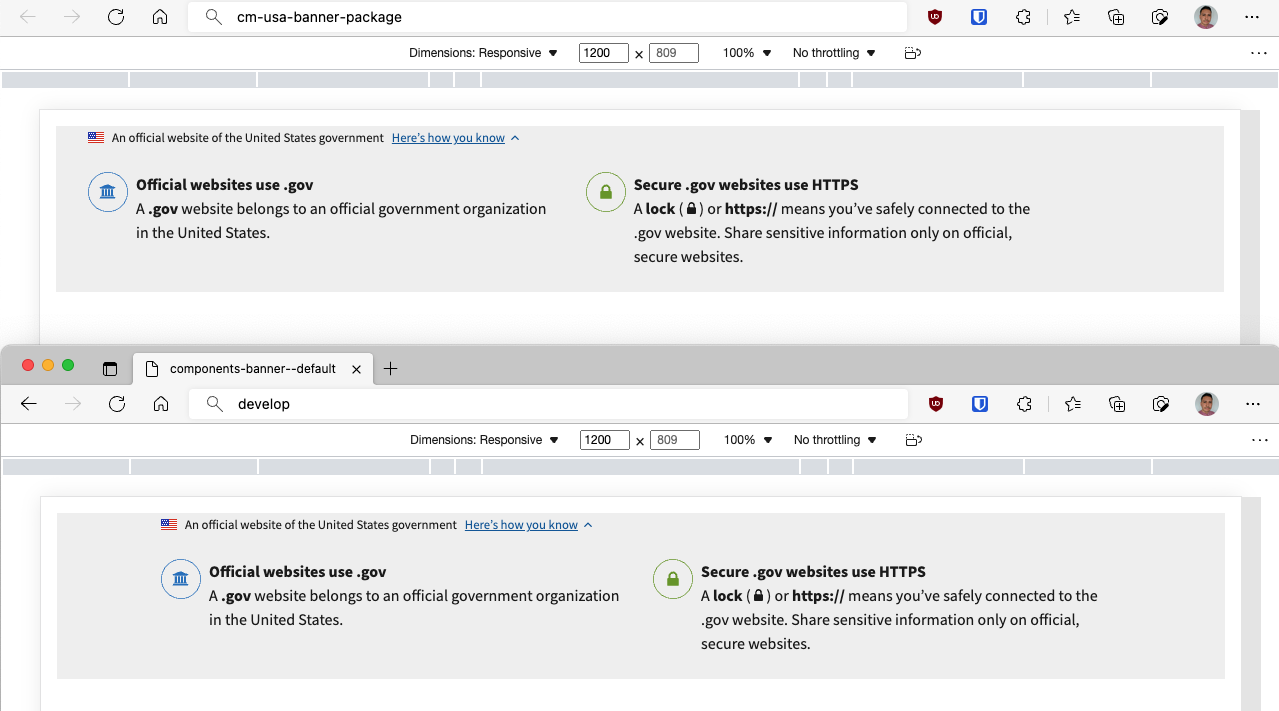Open device toolbar more options in front window

click(x=1259, y=440)
